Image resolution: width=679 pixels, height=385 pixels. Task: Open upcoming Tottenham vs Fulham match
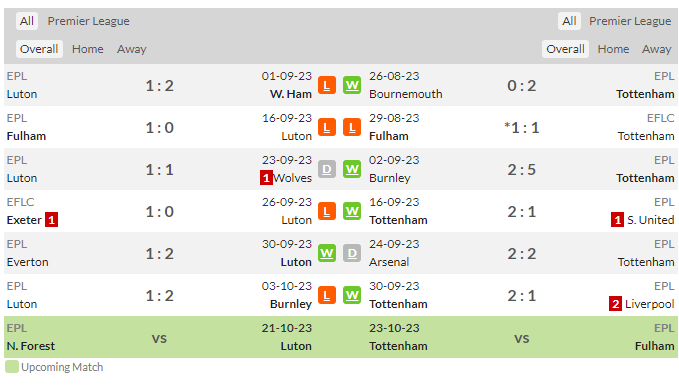[x=522, y=337]
